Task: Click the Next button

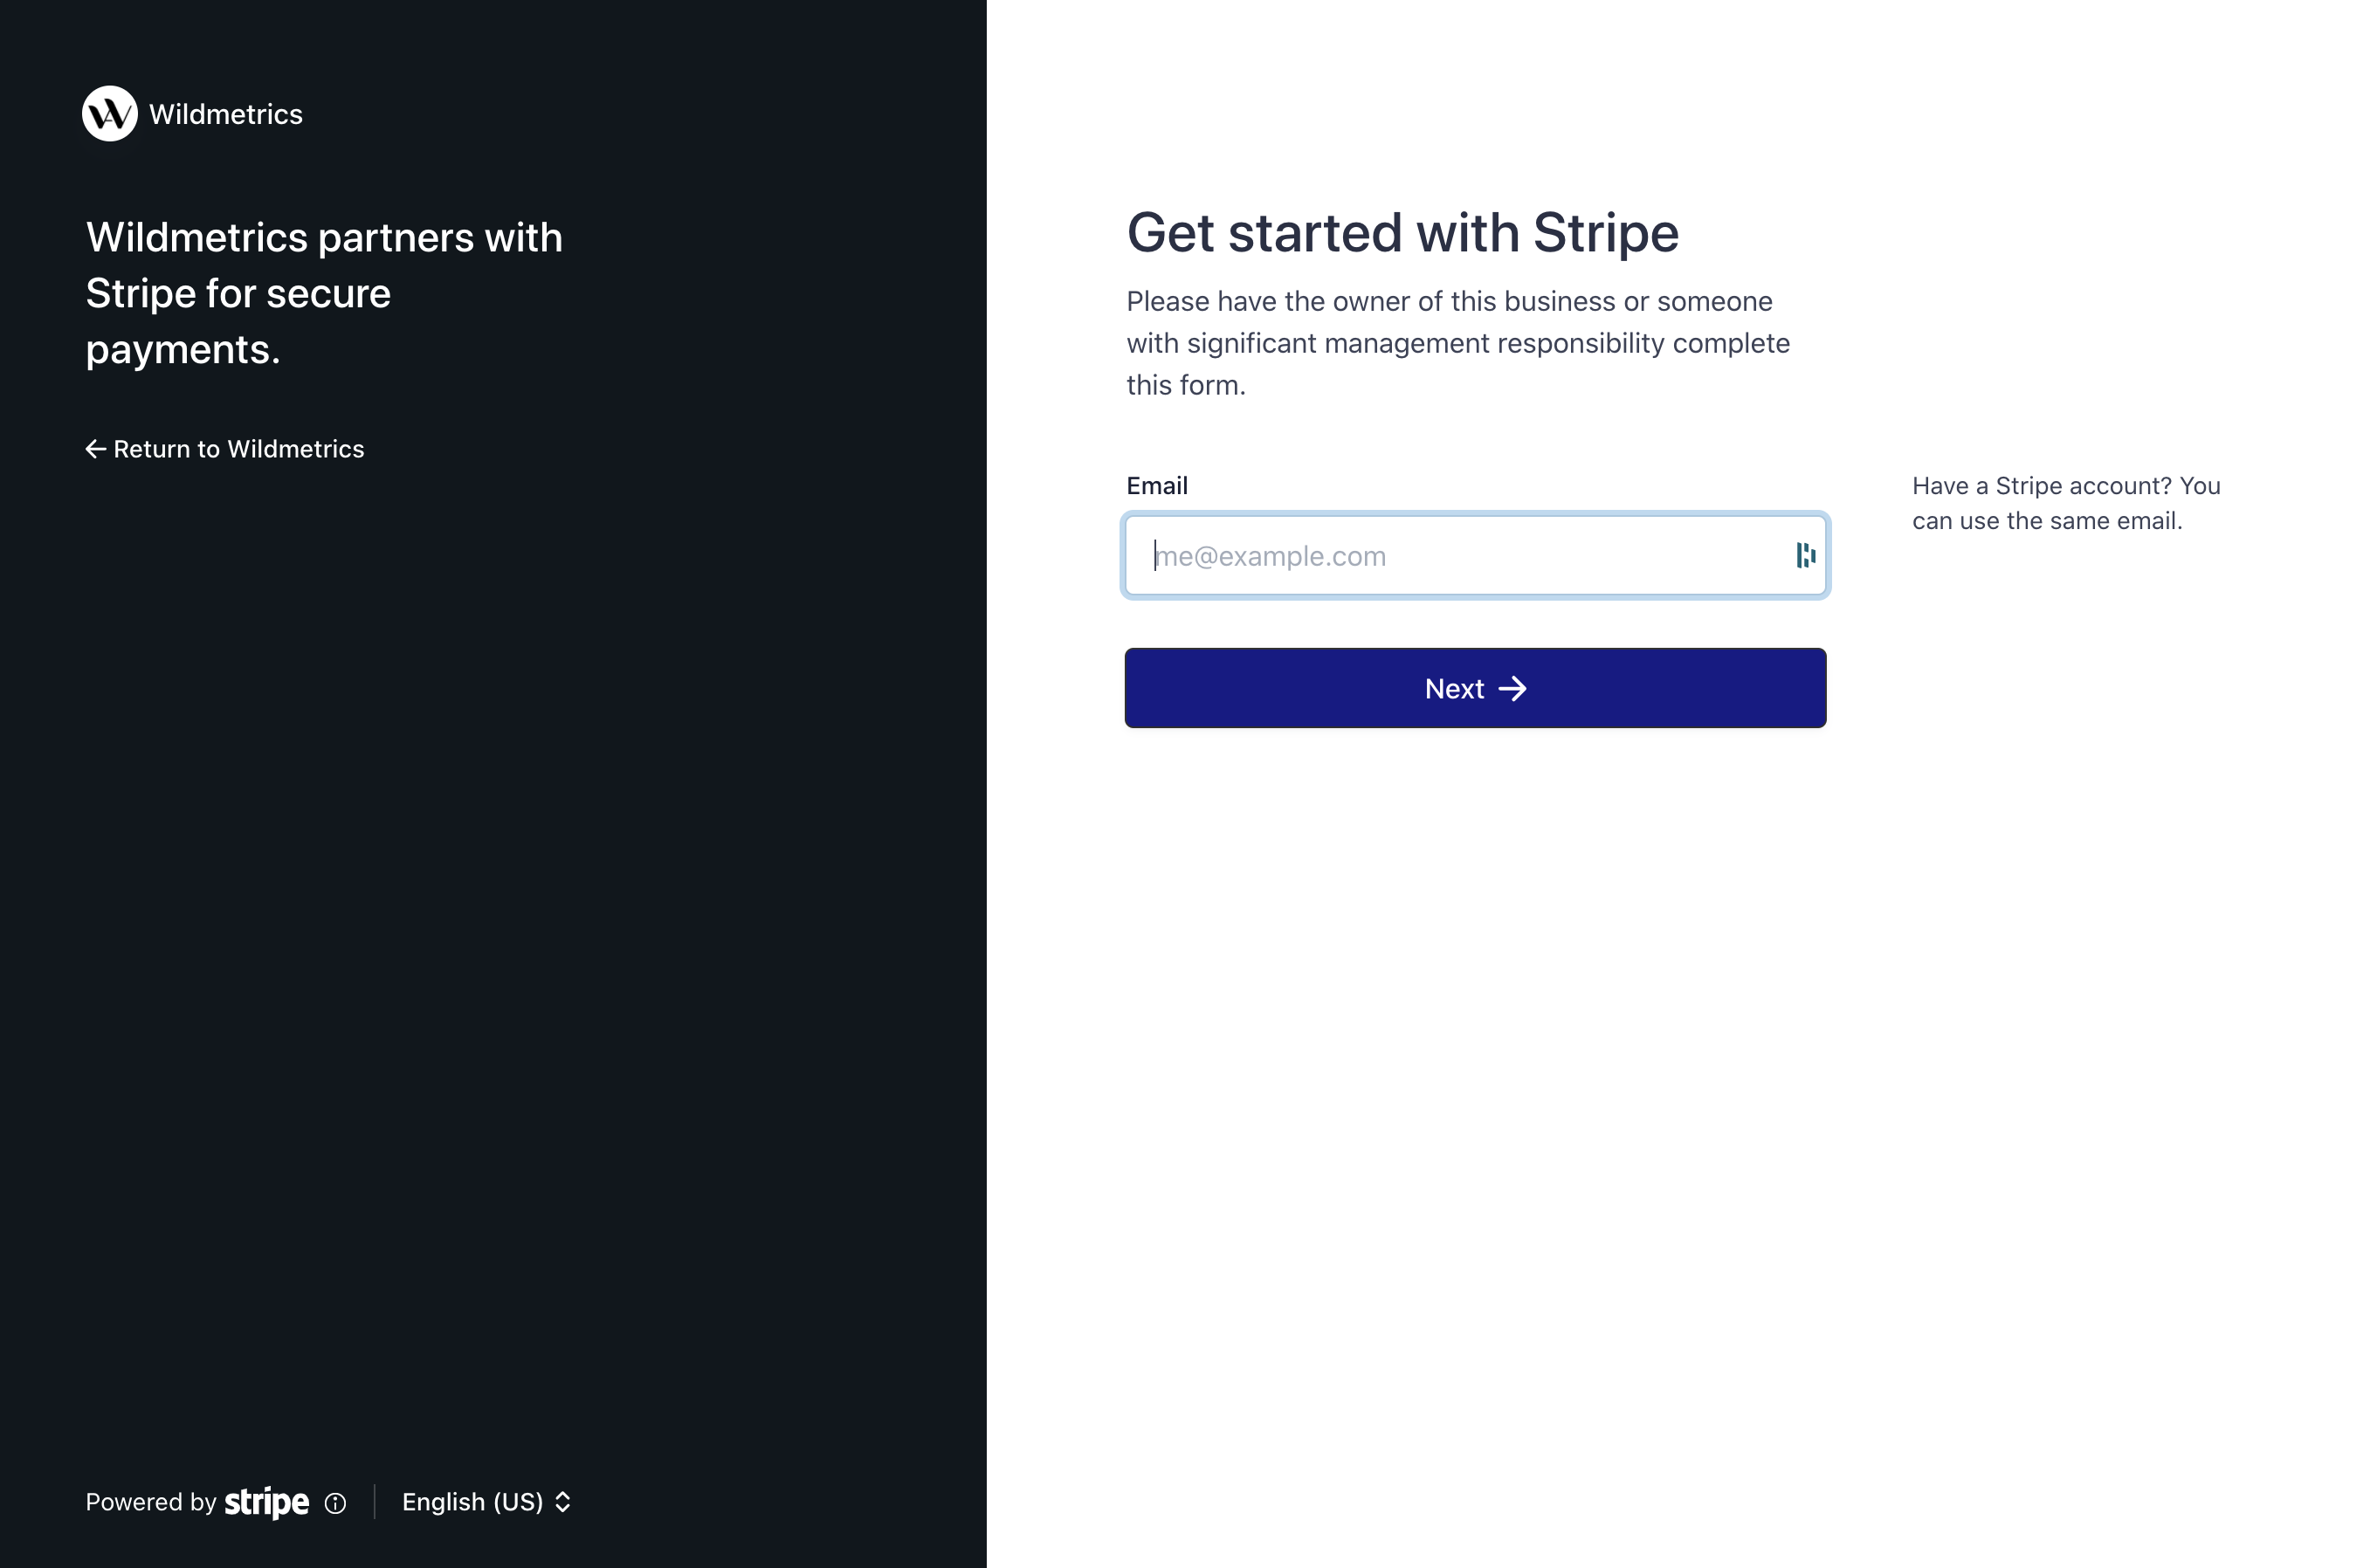Action: [x=1475, y=688]
